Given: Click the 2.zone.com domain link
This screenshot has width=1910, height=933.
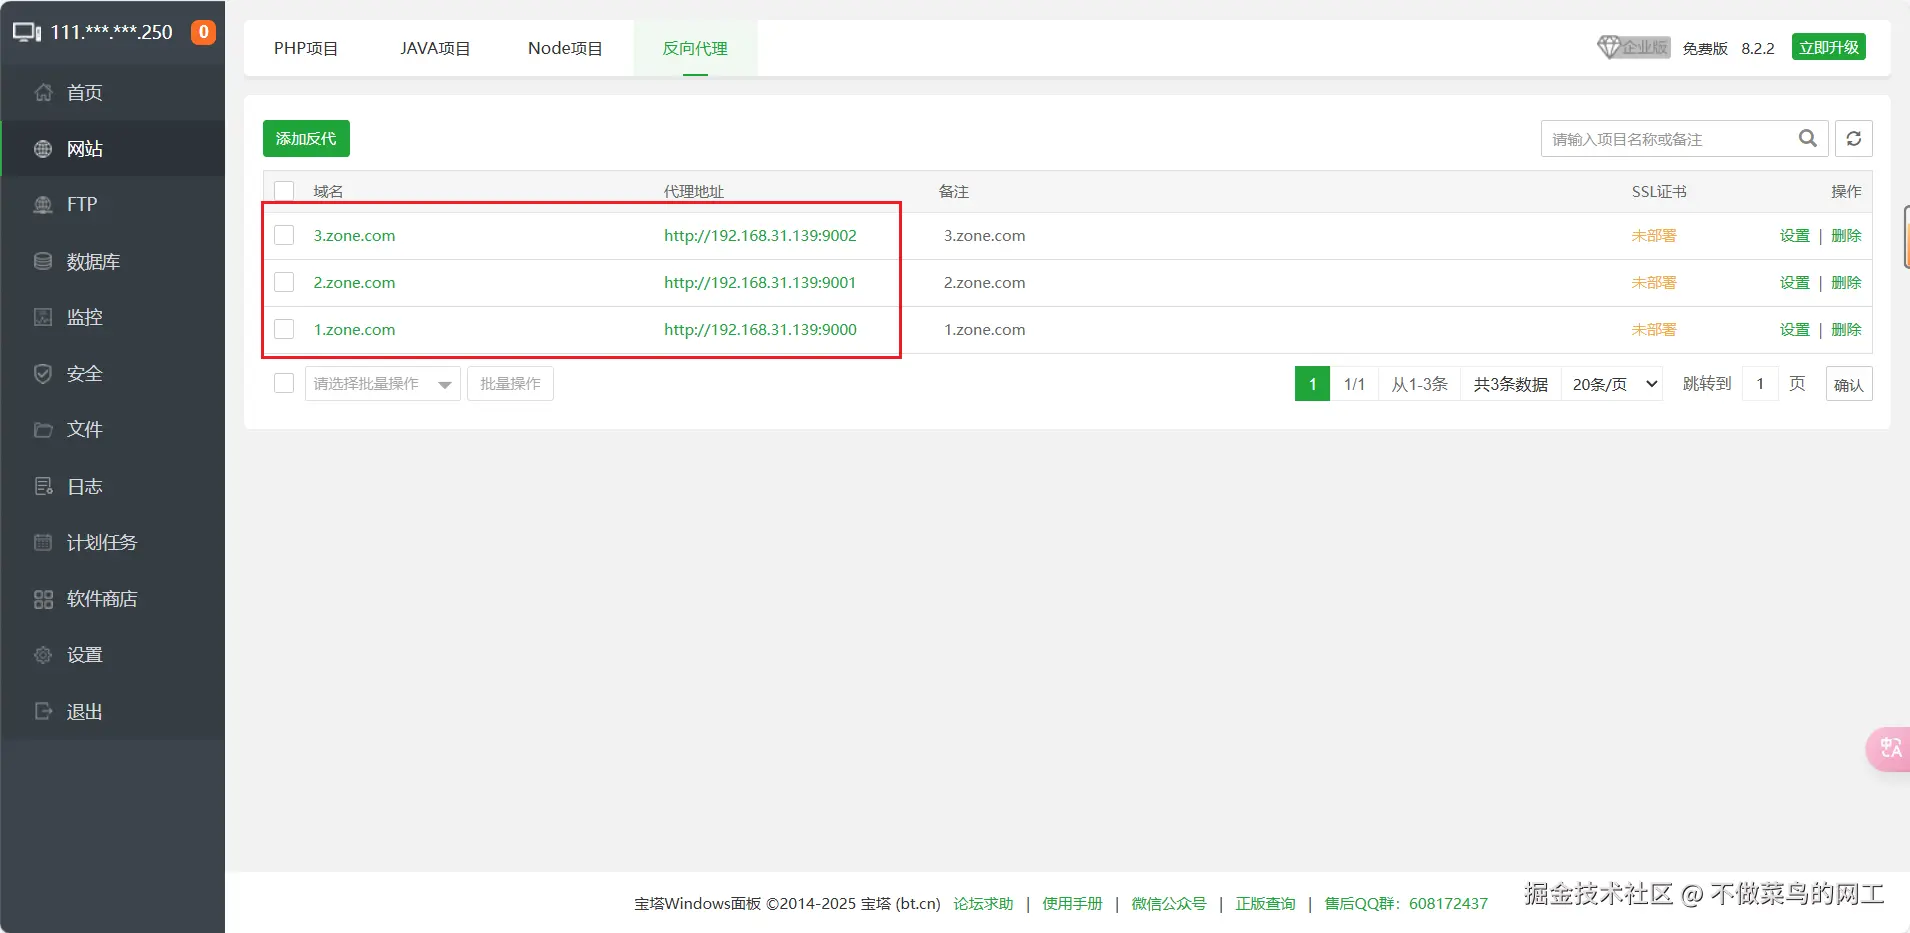Looking at the screenshot, I should [x=354, y=283].
